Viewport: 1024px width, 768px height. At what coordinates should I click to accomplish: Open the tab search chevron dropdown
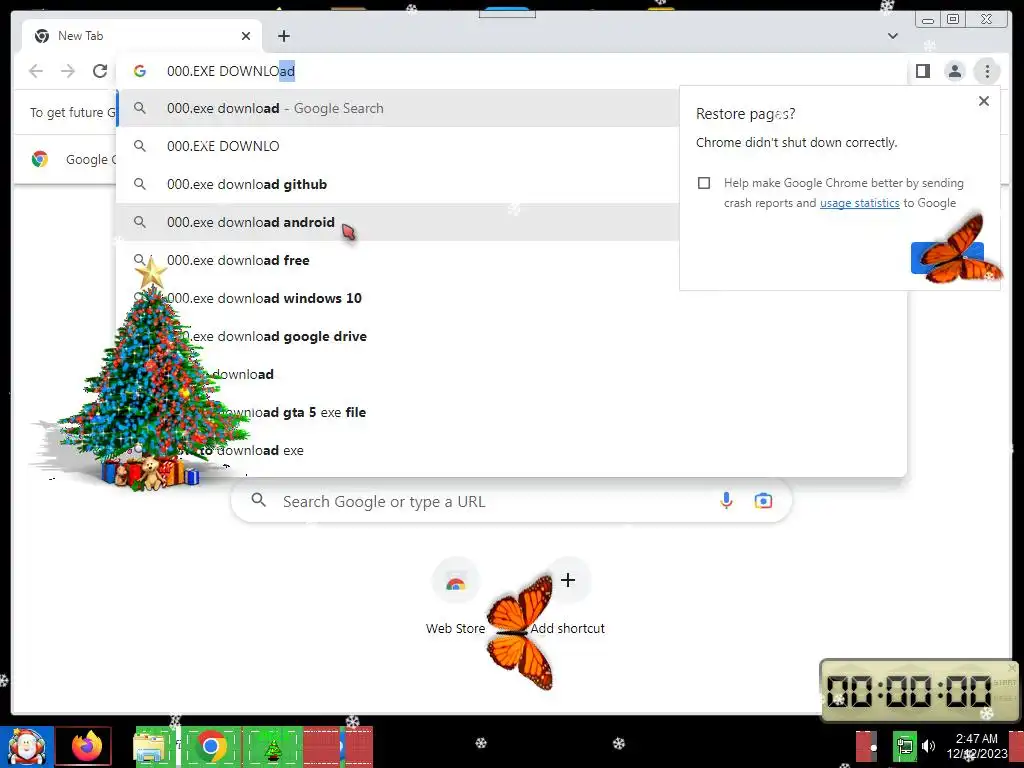point(893,36)
